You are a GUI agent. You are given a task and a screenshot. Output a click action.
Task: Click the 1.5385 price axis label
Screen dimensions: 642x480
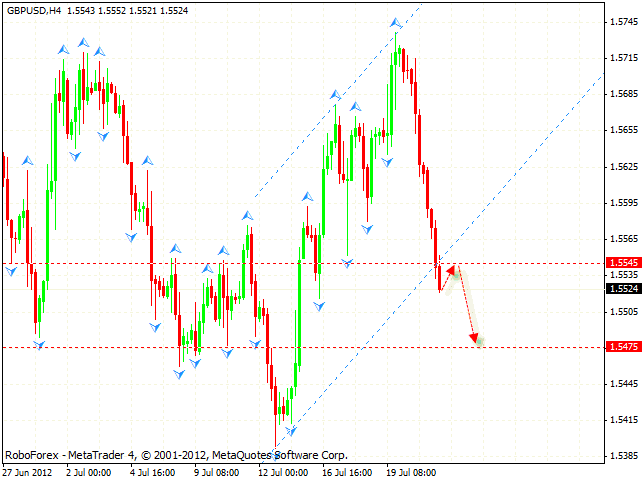coord(623,455)
